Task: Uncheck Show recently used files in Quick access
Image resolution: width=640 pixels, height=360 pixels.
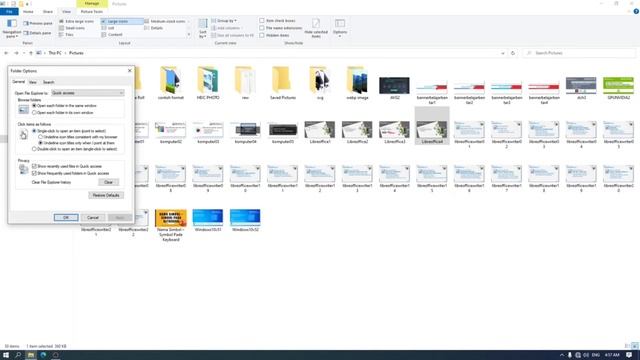Action: click(67, 167)
